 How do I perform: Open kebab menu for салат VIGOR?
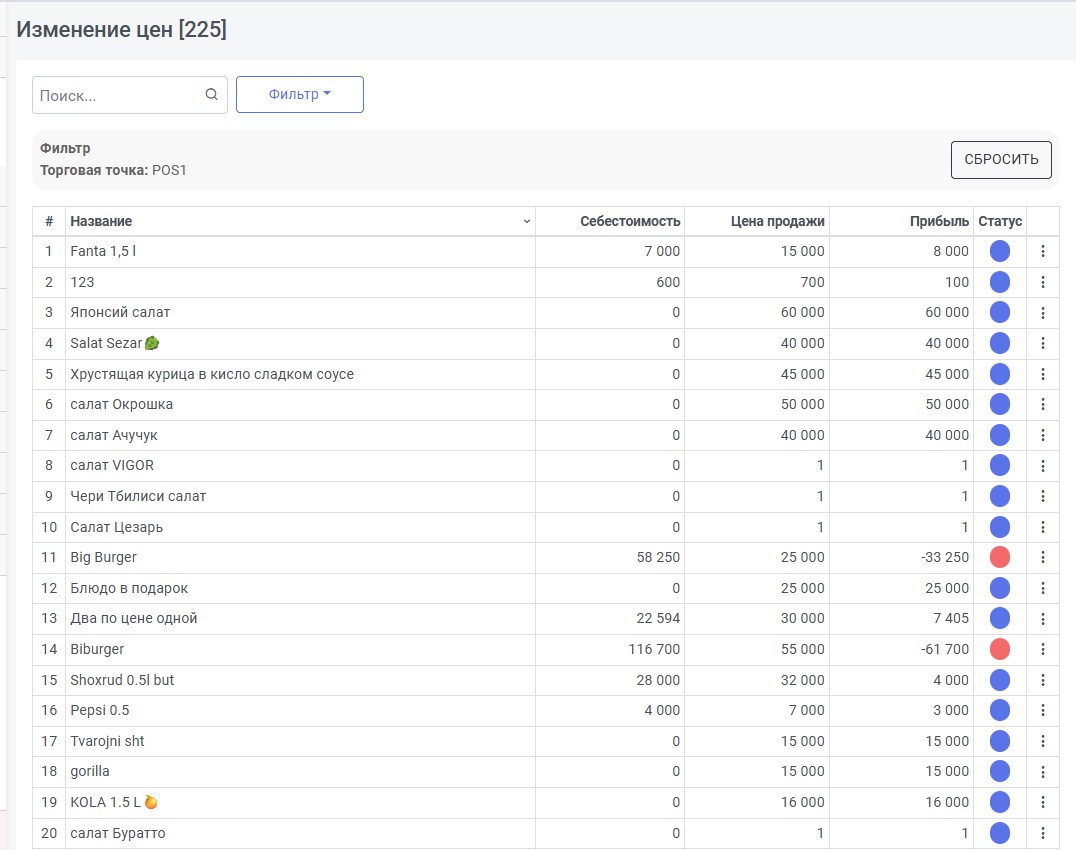coord(1042,465)
